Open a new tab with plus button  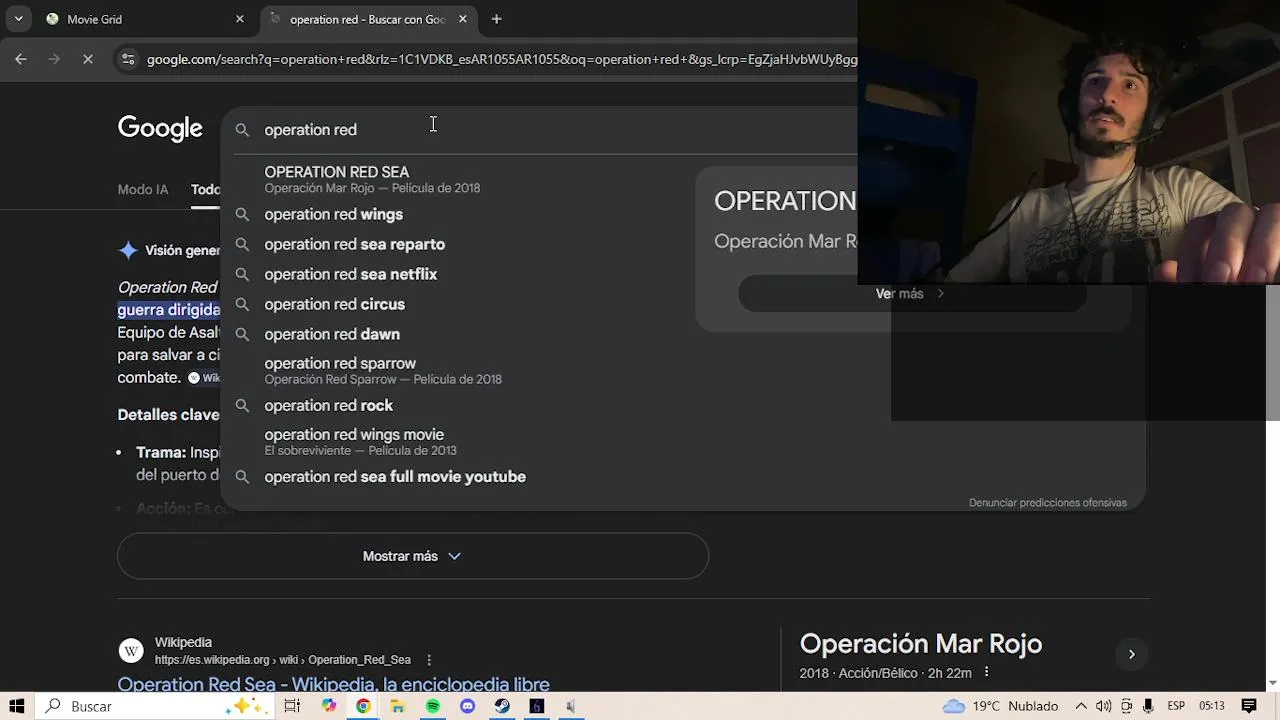point(496,19)
